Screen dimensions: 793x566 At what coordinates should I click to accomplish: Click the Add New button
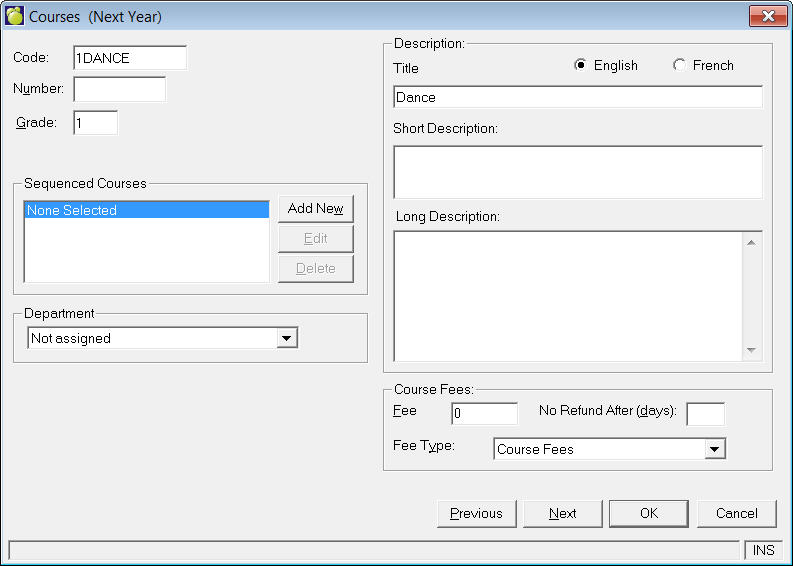[x=315, y=209]
